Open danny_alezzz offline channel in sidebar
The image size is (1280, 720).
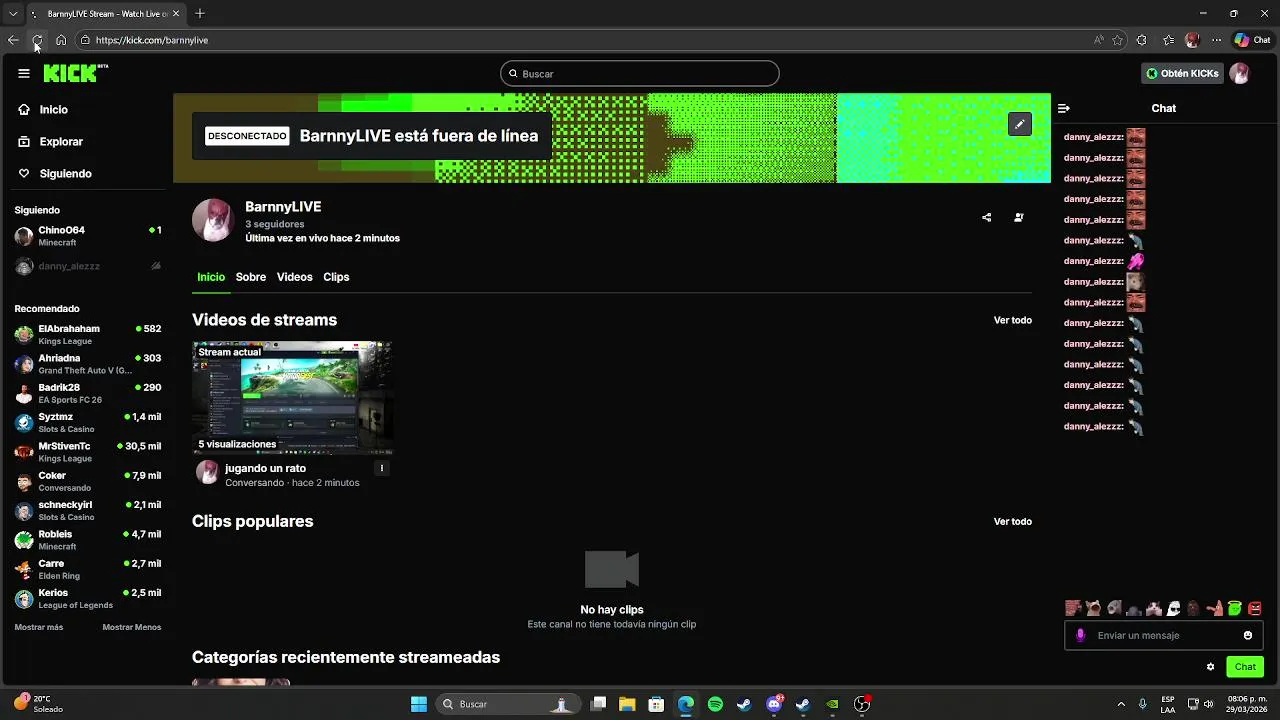tap(88, 266)
